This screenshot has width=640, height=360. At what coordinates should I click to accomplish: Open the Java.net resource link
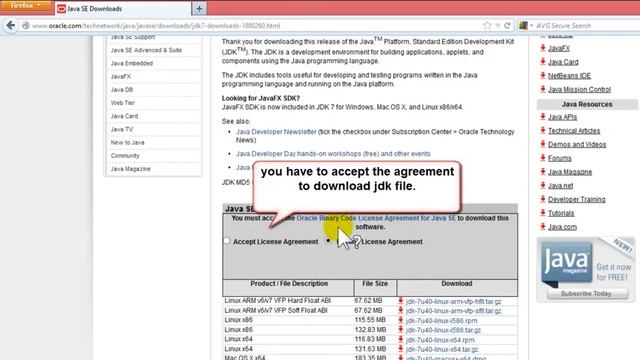click(x=560, y=186)
